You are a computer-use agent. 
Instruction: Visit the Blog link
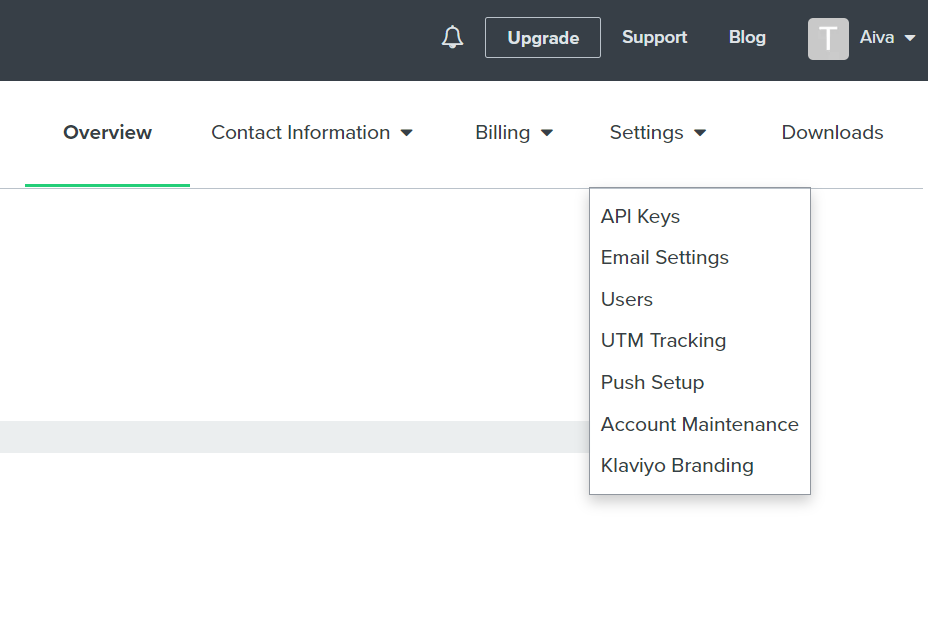[747, 37]
